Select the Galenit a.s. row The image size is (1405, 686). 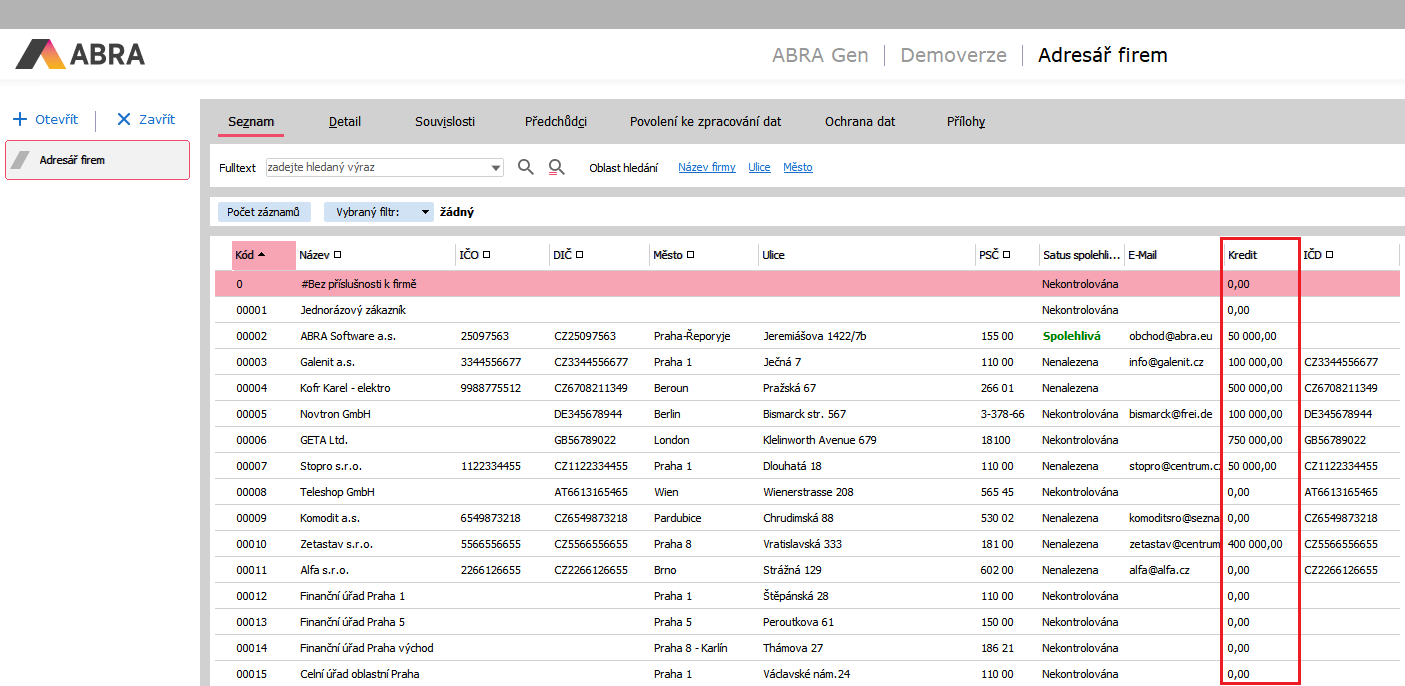click(x=328, y=362)
